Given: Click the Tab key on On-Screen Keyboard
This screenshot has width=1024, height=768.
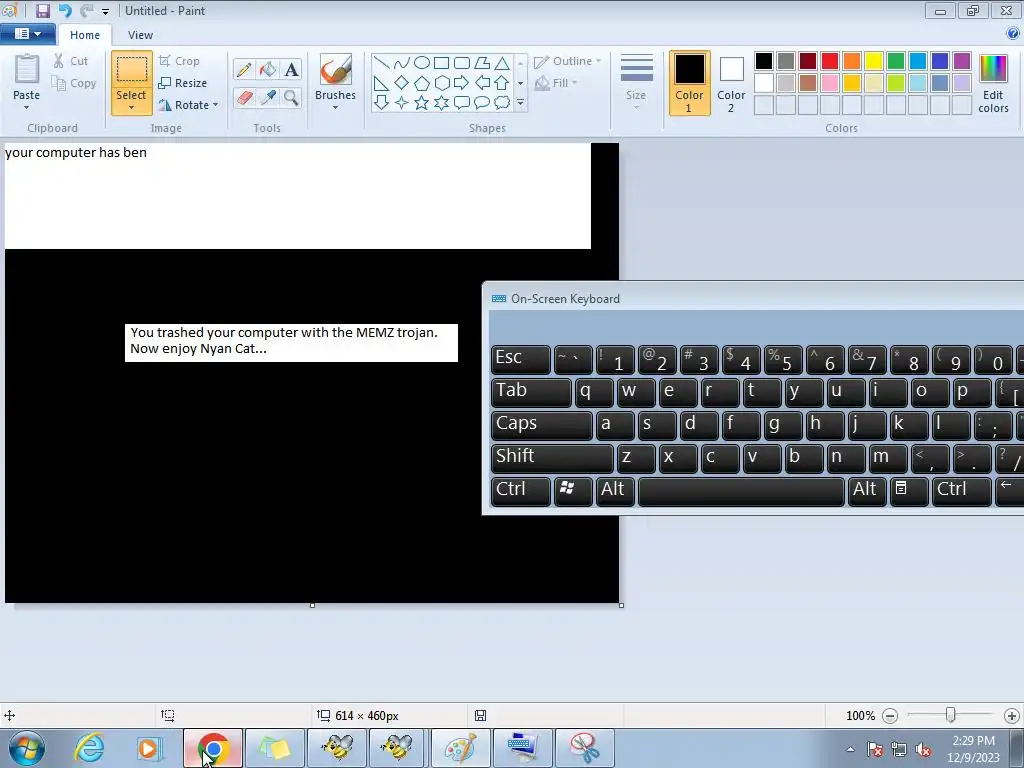Looking at the screenshot, I should [x=531, y=392].
